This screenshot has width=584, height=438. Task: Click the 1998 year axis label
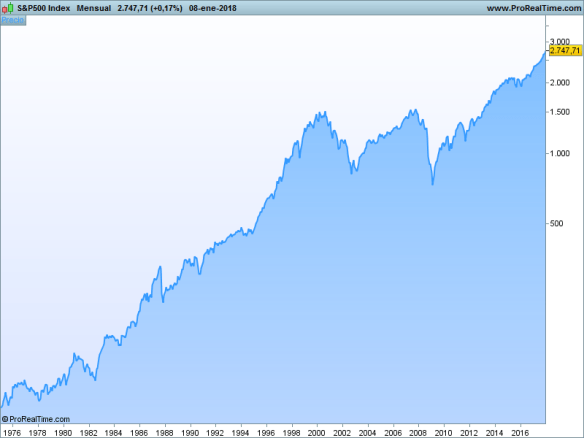(291, 433)
